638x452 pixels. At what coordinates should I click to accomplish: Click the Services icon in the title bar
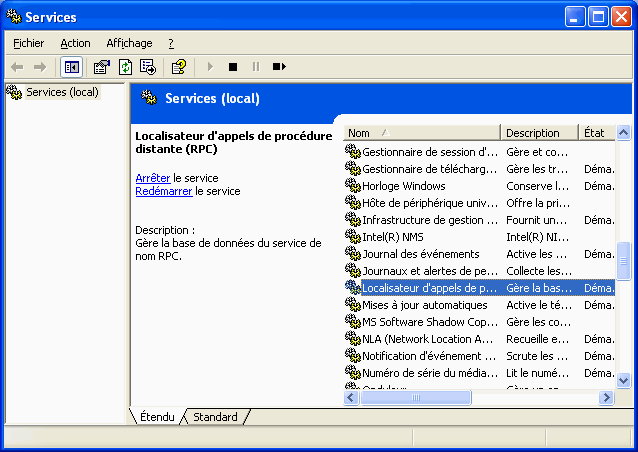point(14,16)
